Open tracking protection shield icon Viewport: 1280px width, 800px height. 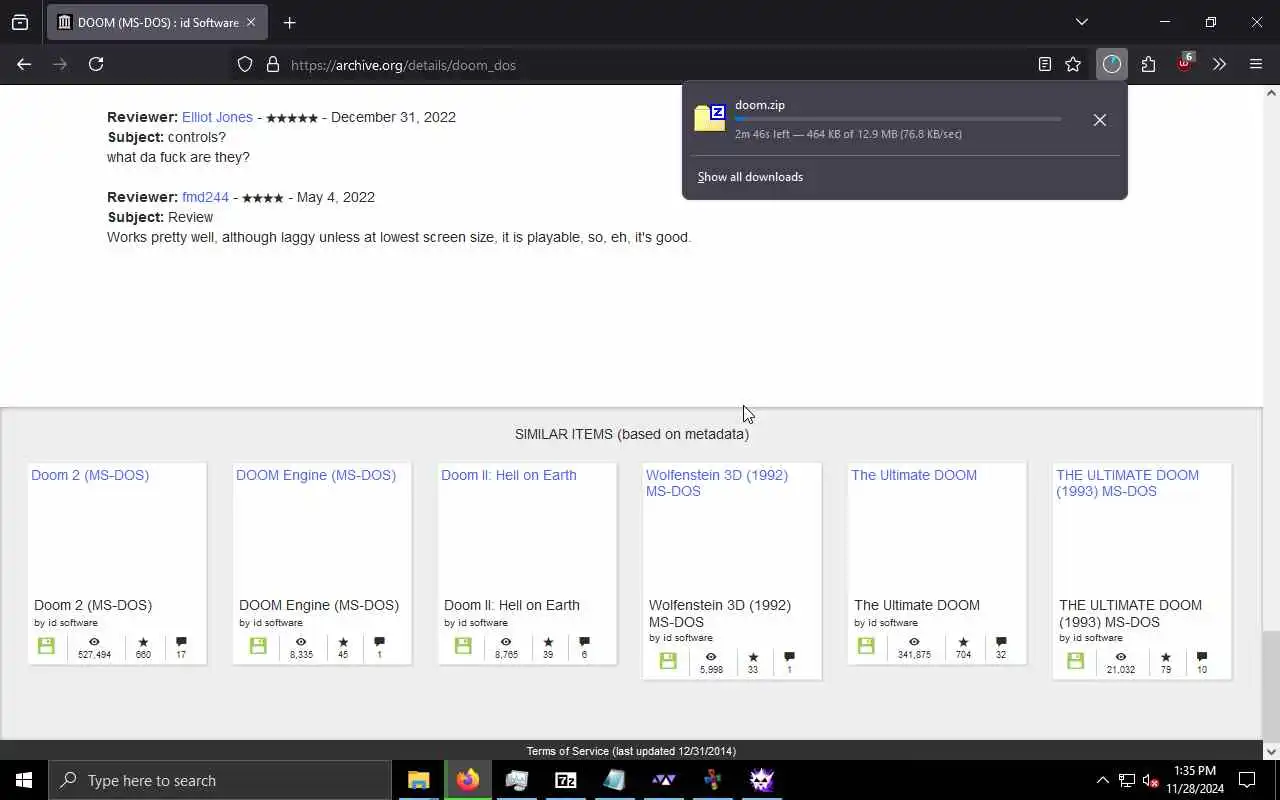click(245, 65)
